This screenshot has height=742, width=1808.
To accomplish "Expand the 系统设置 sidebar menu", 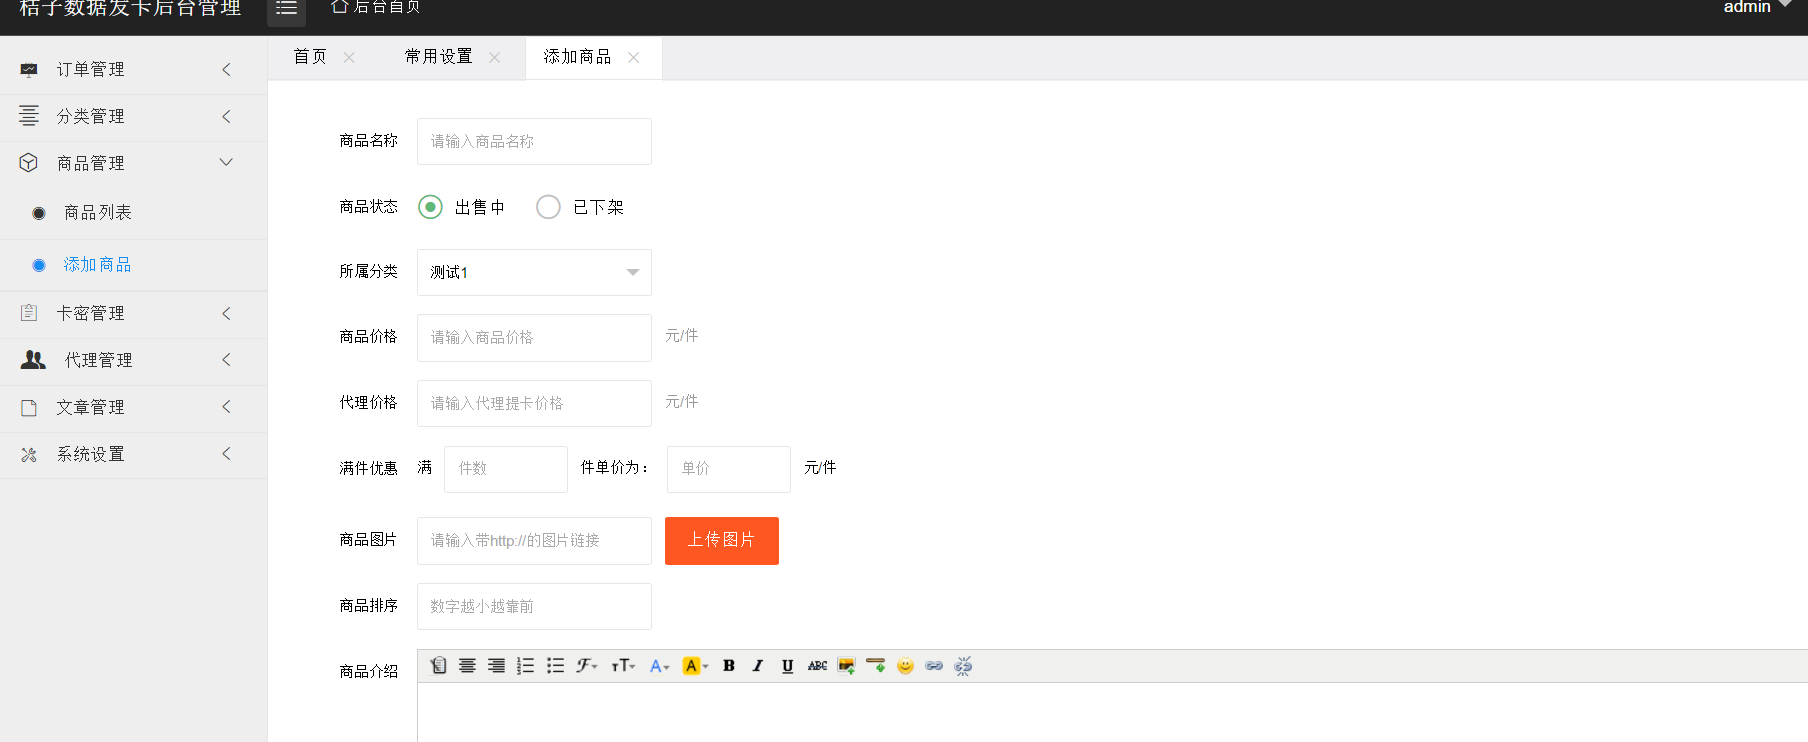I will [x=133, y=454].
